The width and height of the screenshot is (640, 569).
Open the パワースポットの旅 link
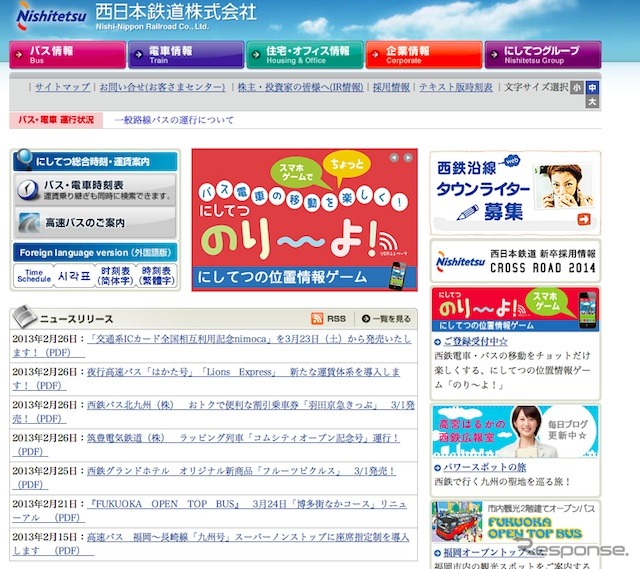[484, 467]
